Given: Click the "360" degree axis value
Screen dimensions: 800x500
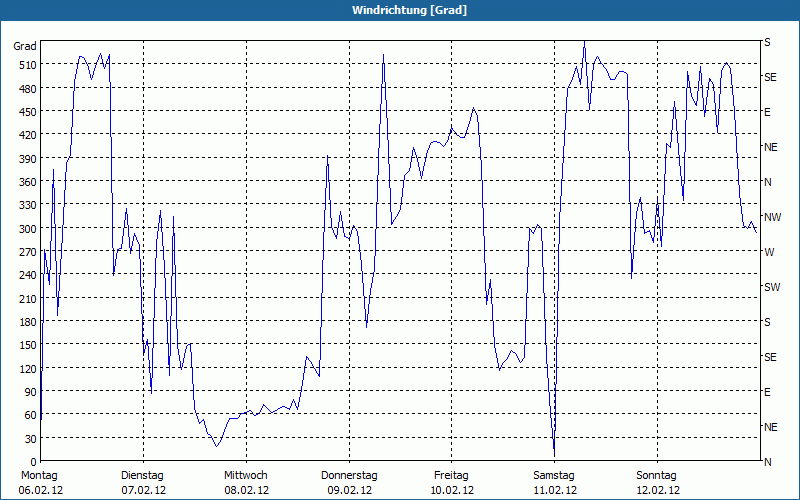Looking at the screenshot, I should point(28,182).
